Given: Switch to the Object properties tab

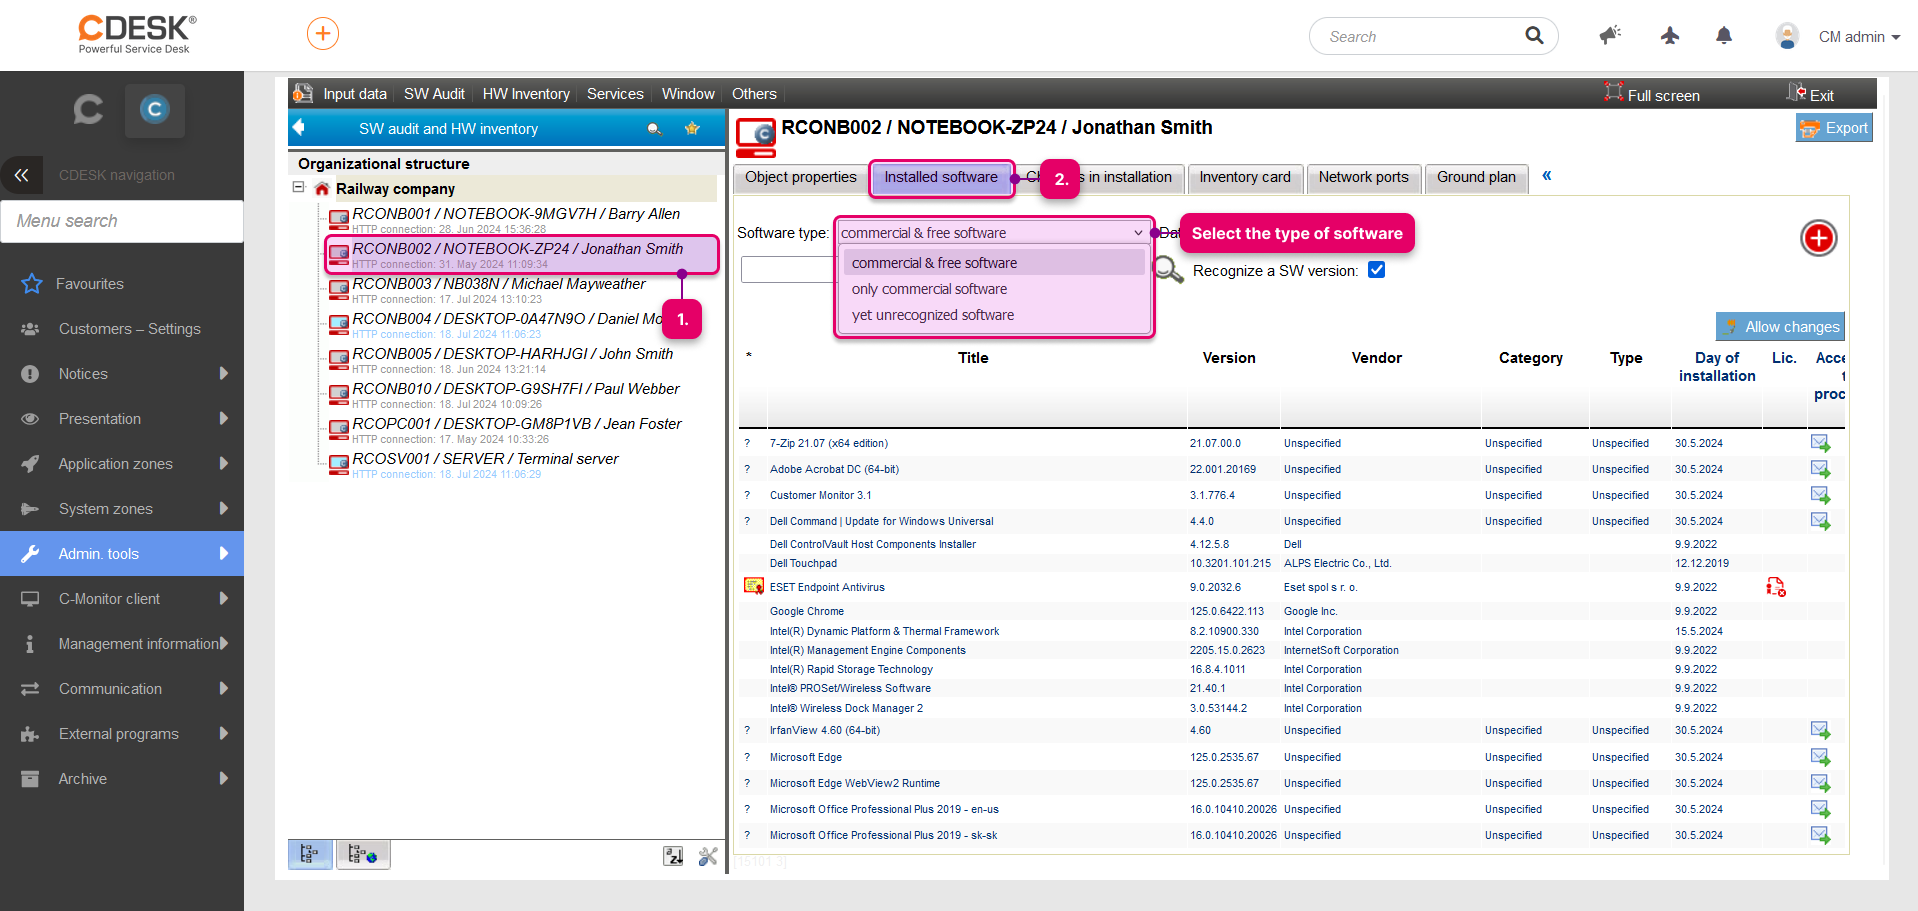Looking at the screenshot, I should [x=801, y=178].
